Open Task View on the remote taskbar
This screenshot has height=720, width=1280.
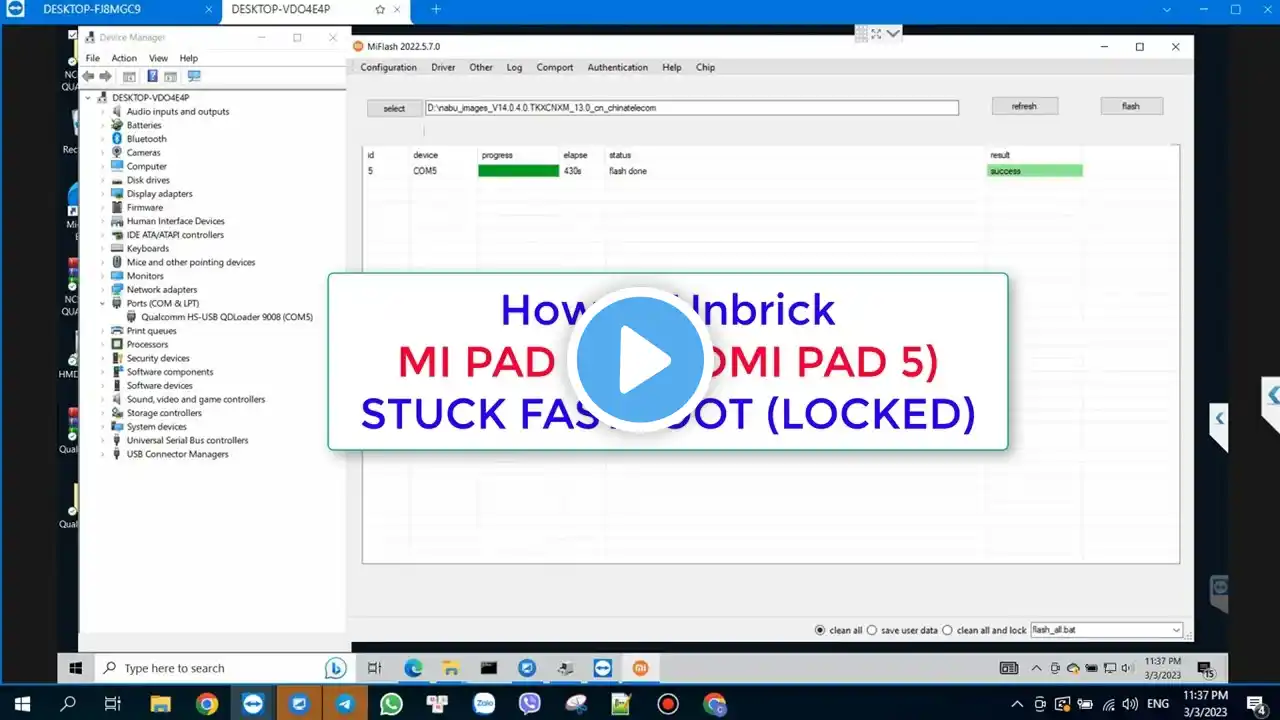374,668
